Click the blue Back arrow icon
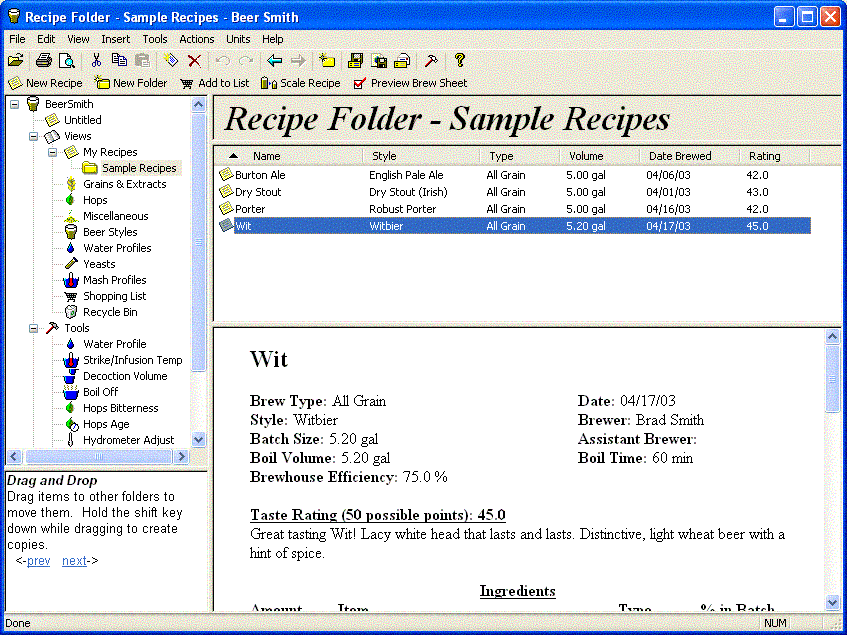 274,61
